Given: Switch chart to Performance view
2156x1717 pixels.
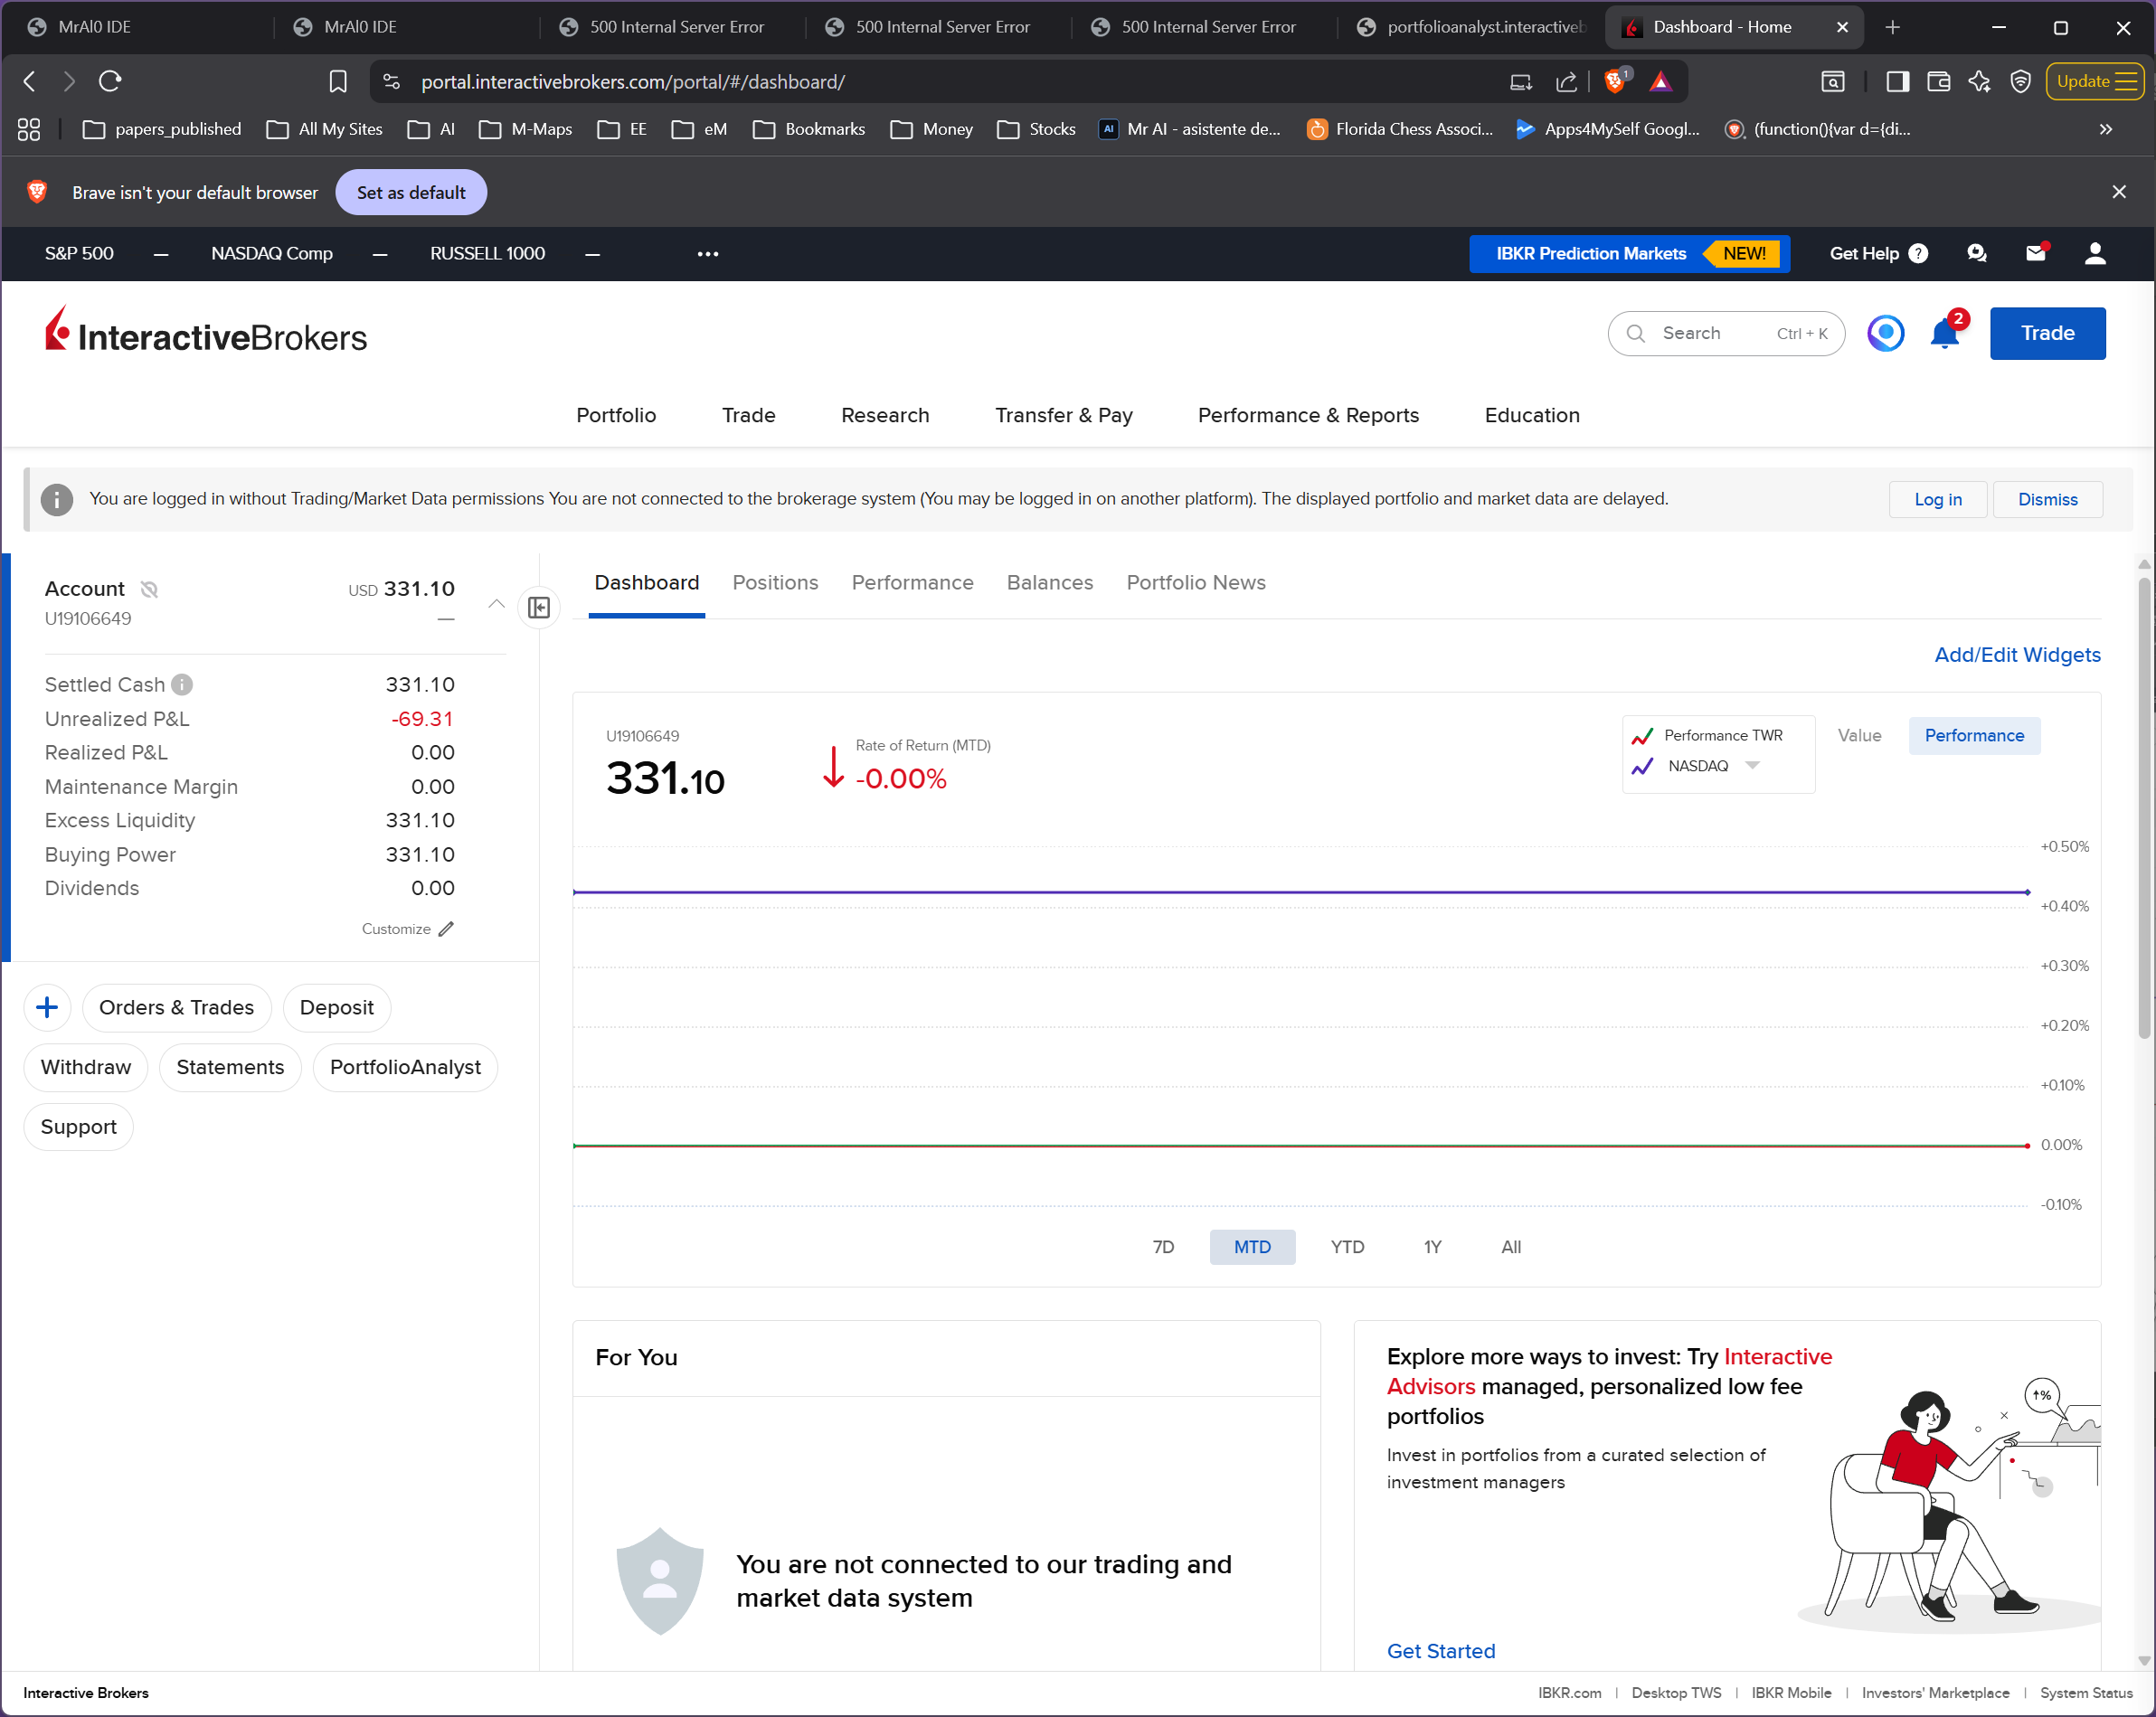Looking at the screenshot, I should pos(1974,735).
